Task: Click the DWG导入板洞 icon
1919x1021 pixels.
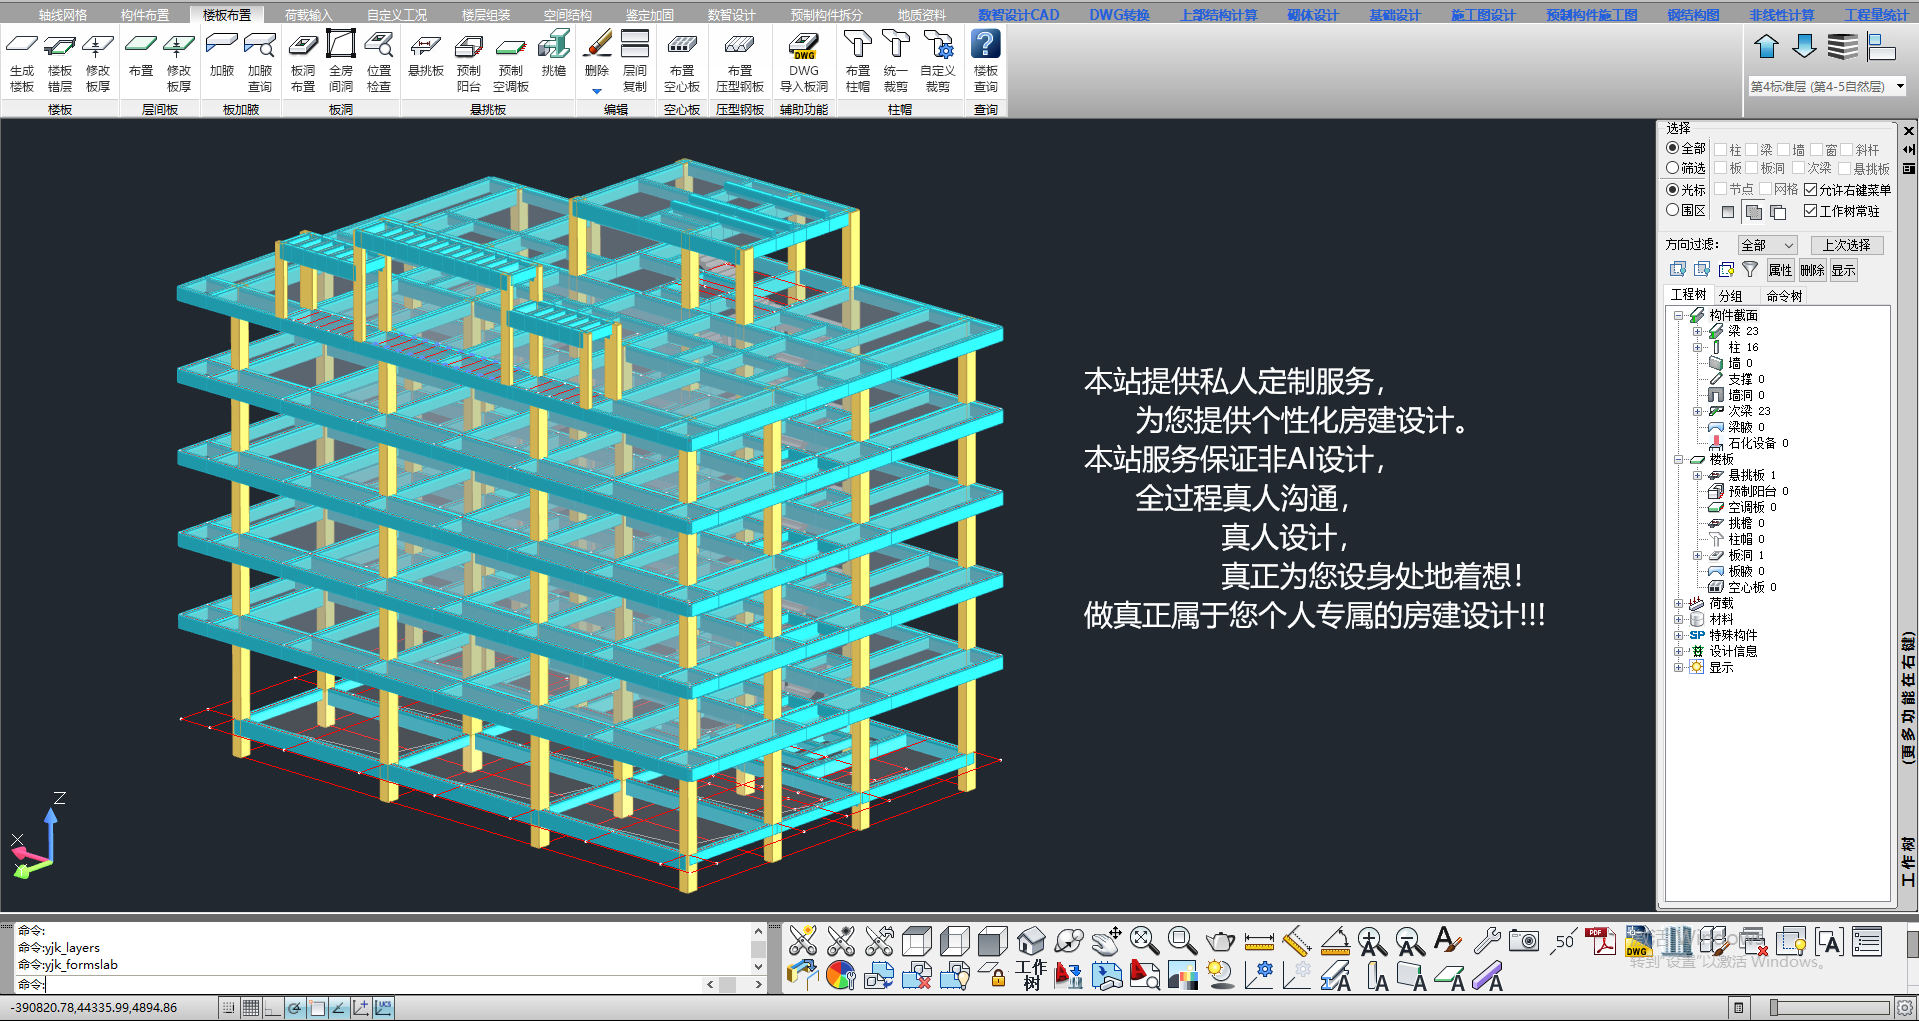Action: [x=803, y=62]
